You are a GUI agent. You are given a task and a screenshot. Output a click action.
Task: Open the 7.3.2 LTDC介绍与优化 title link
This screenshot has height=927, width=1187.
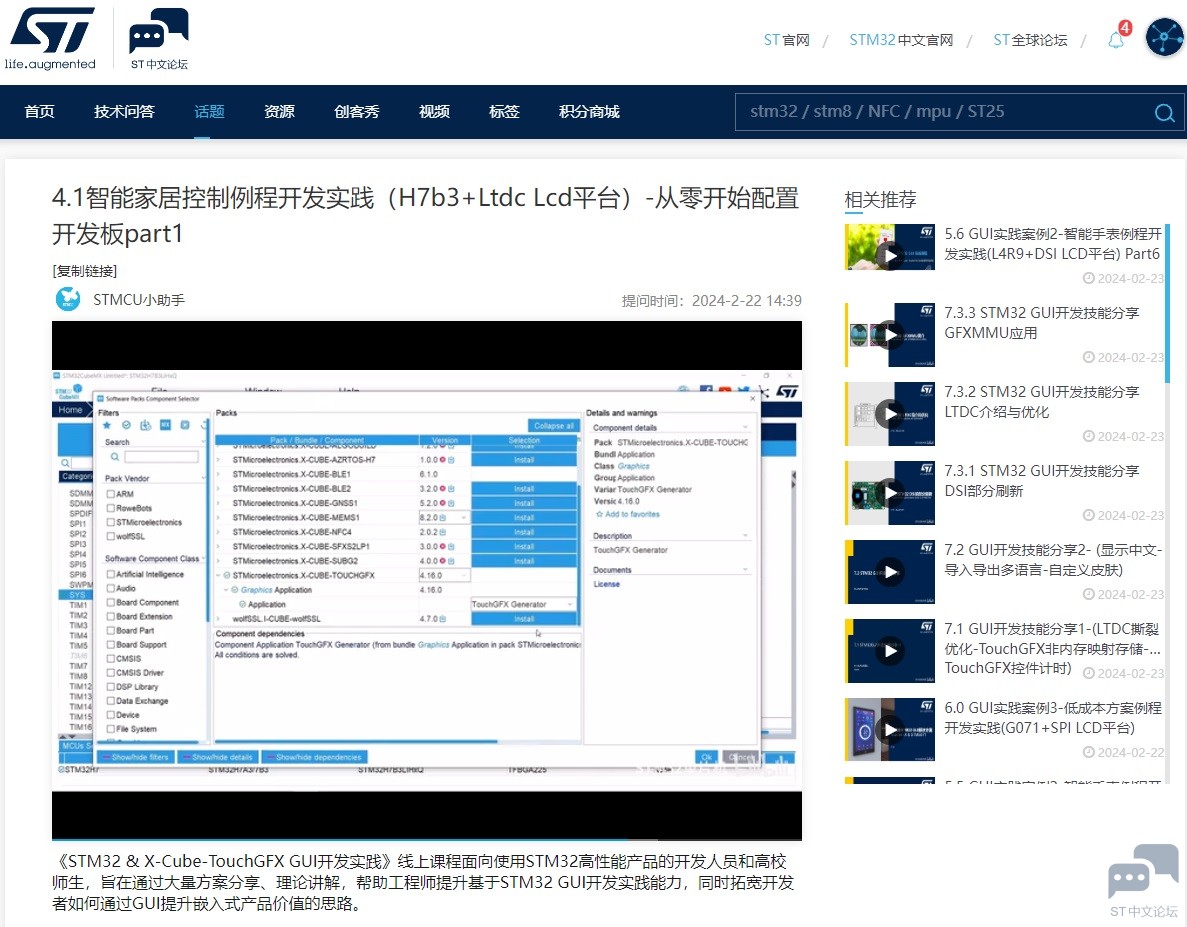pos(1042,402)
